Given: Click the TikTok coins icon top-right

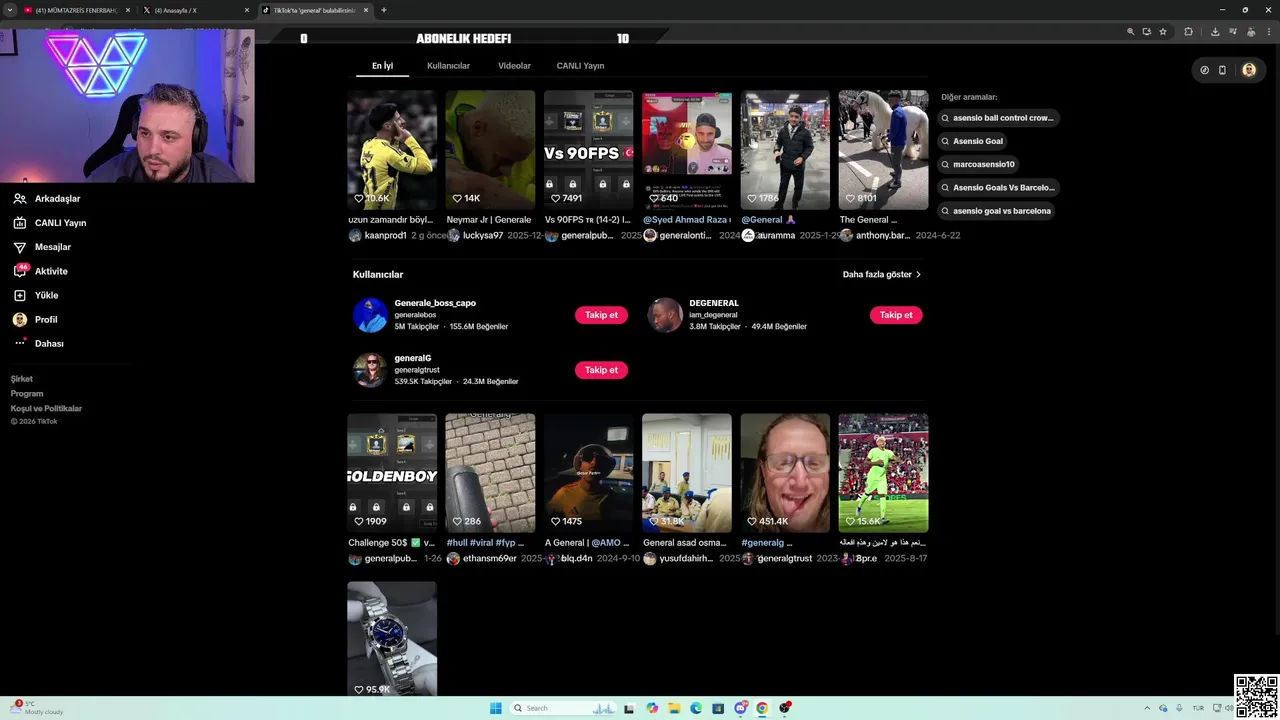Looking at the screenshot, I should pyautogui.click(x=1204, y=70).
